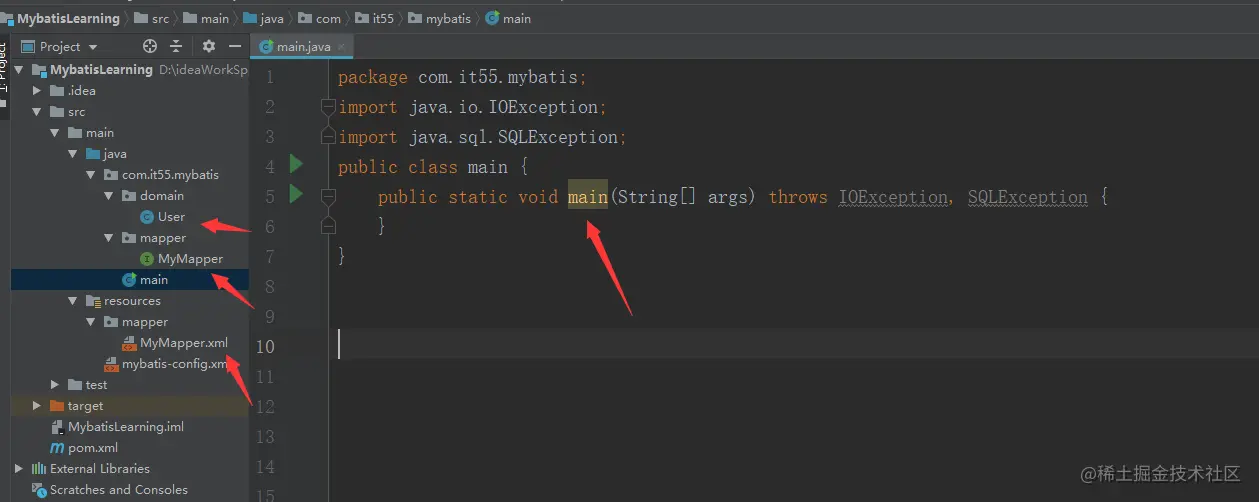Click src in the breadcrumb bar

point(161,18)
